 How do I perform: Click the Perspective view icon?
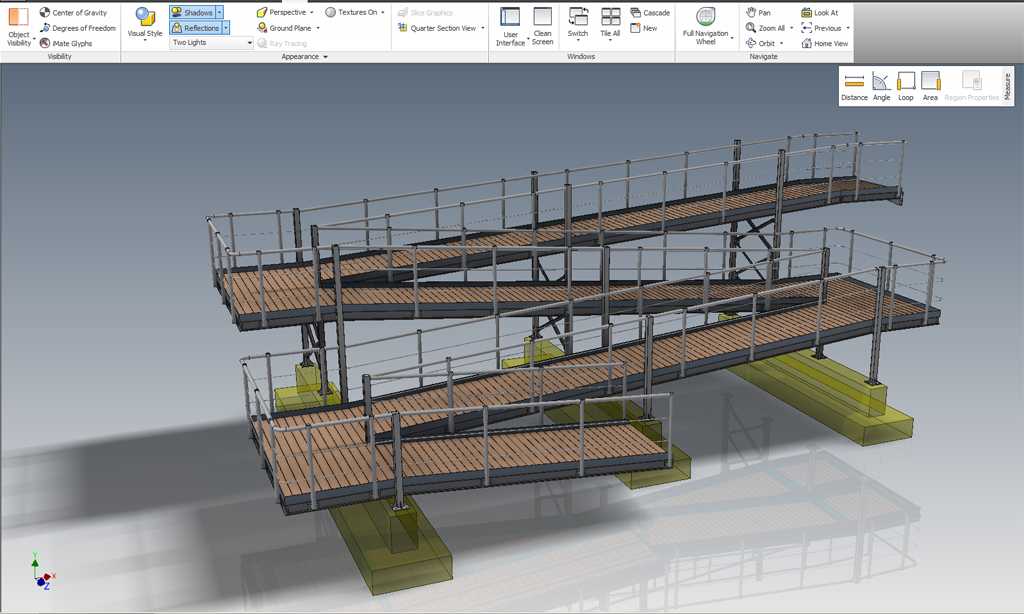262,12
